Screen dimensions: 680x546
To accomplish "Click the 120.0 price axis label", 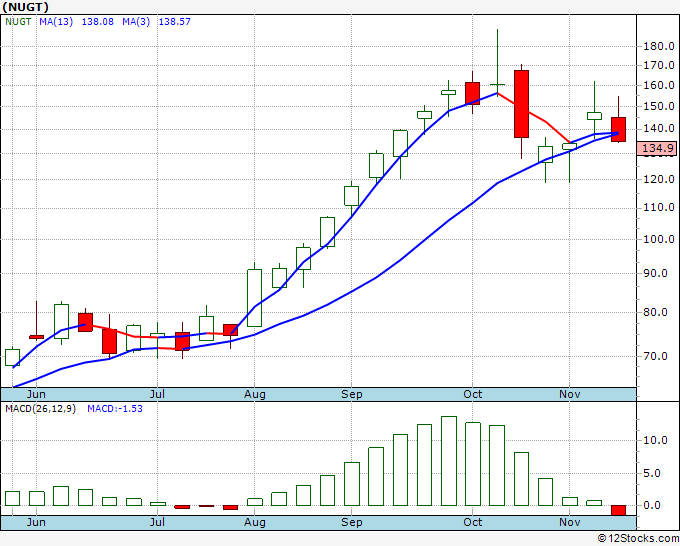I will click(x=658, y=179).
